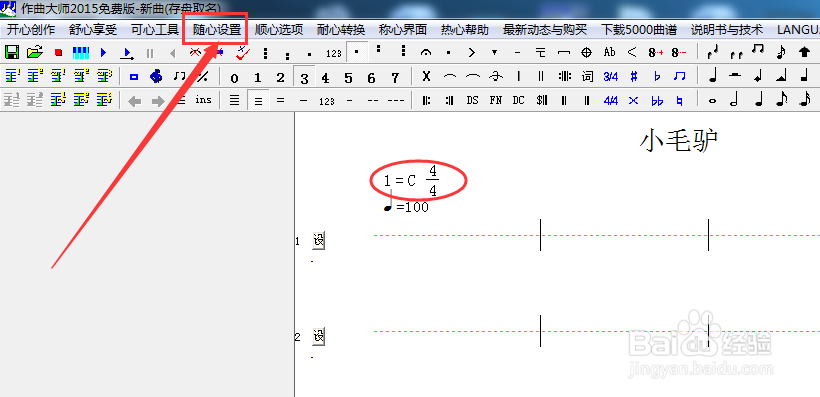Viewport: 820px width, 397px height.
Task: Open the 耐心转换 menu
Action: pos(340,29)
